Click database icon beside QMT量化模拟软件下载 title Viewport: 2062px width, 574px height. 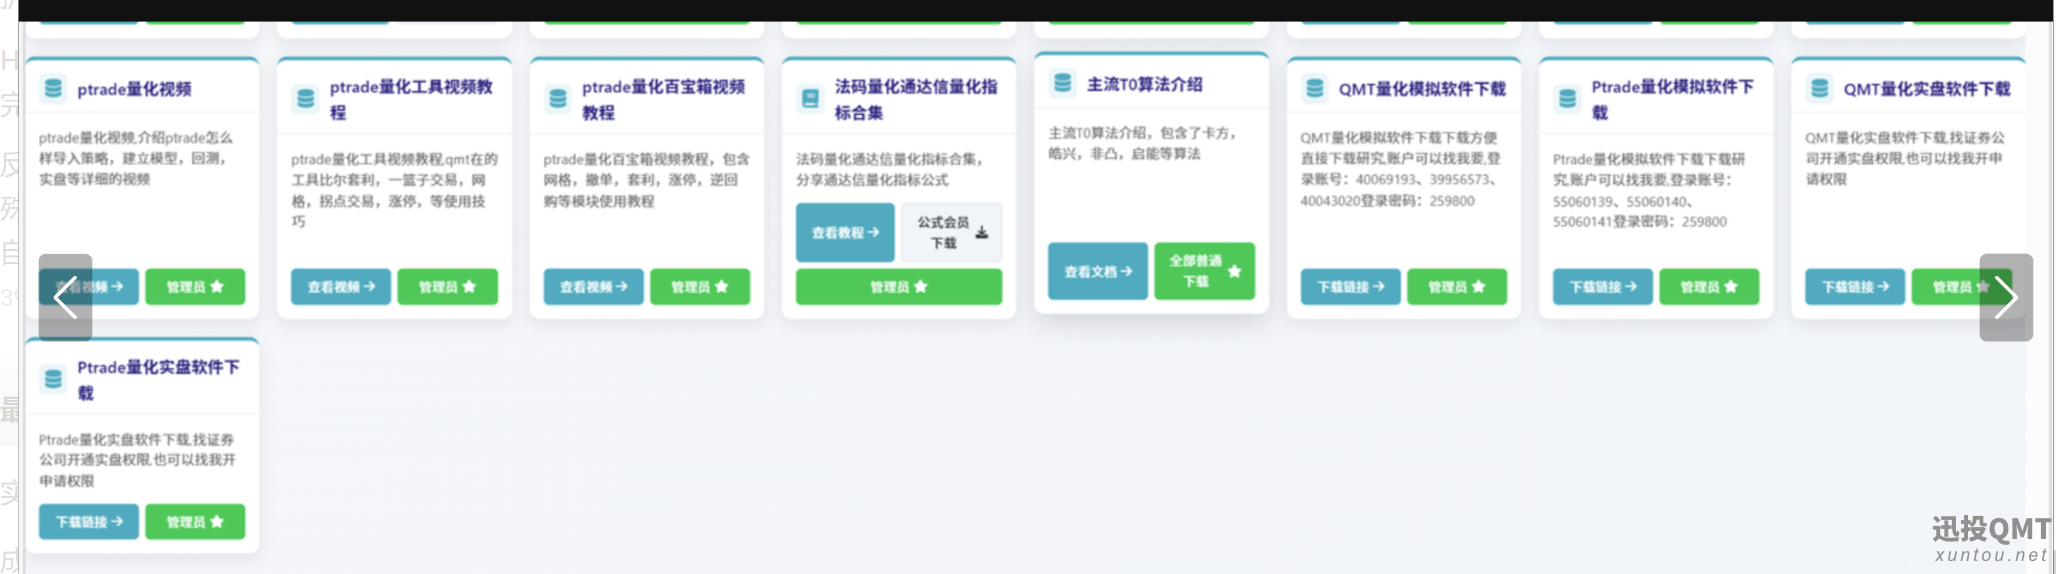point(1315,89)
